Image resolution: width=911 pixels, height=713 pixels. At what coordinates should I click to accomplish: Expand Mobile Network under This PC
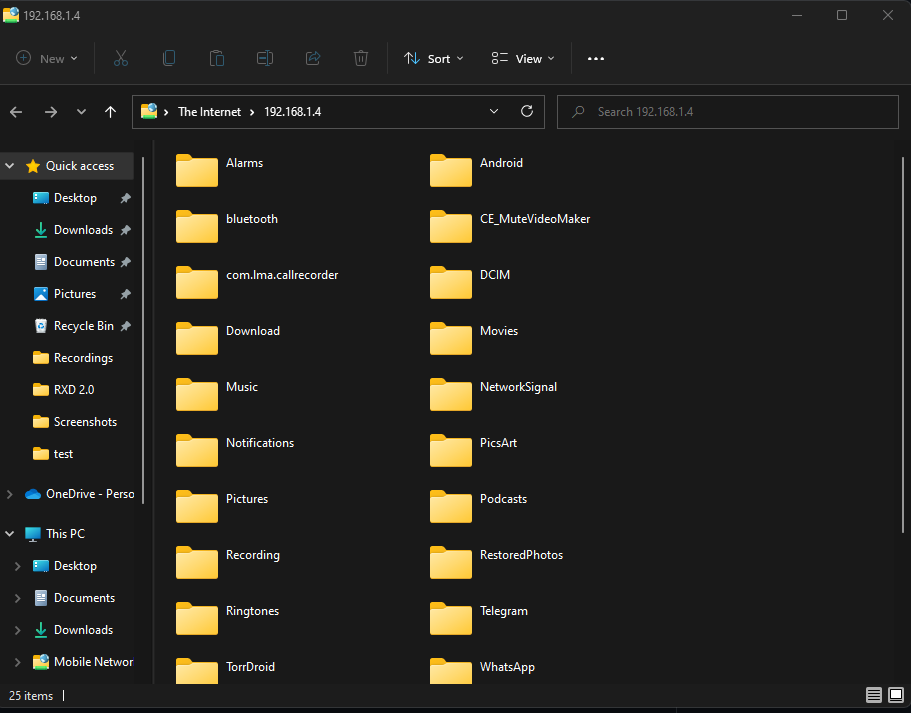pyautogui.click(x=17, y=662)
